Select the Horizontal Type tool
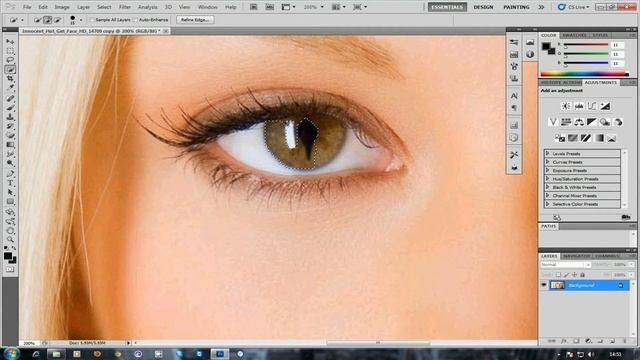The image size is (640, 360). coord(10,183)
